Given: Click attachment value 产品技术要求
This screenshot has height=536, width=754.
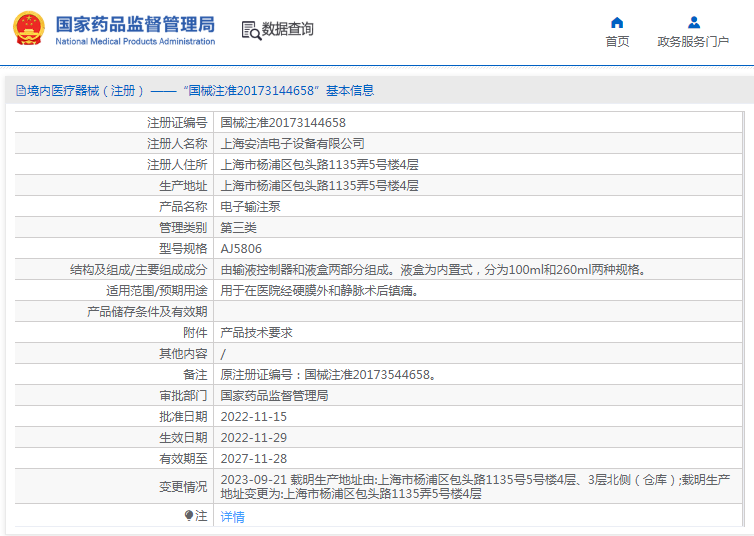Looking at the screenshot, I should click(x=256, y=333).
